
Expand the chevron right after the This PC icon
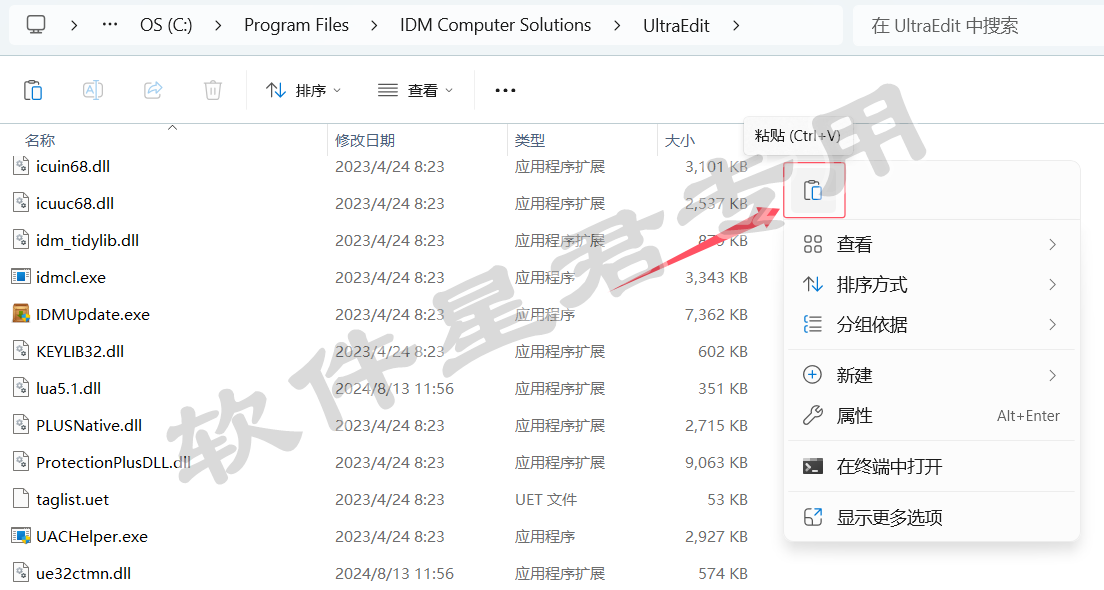click(74, 25)
